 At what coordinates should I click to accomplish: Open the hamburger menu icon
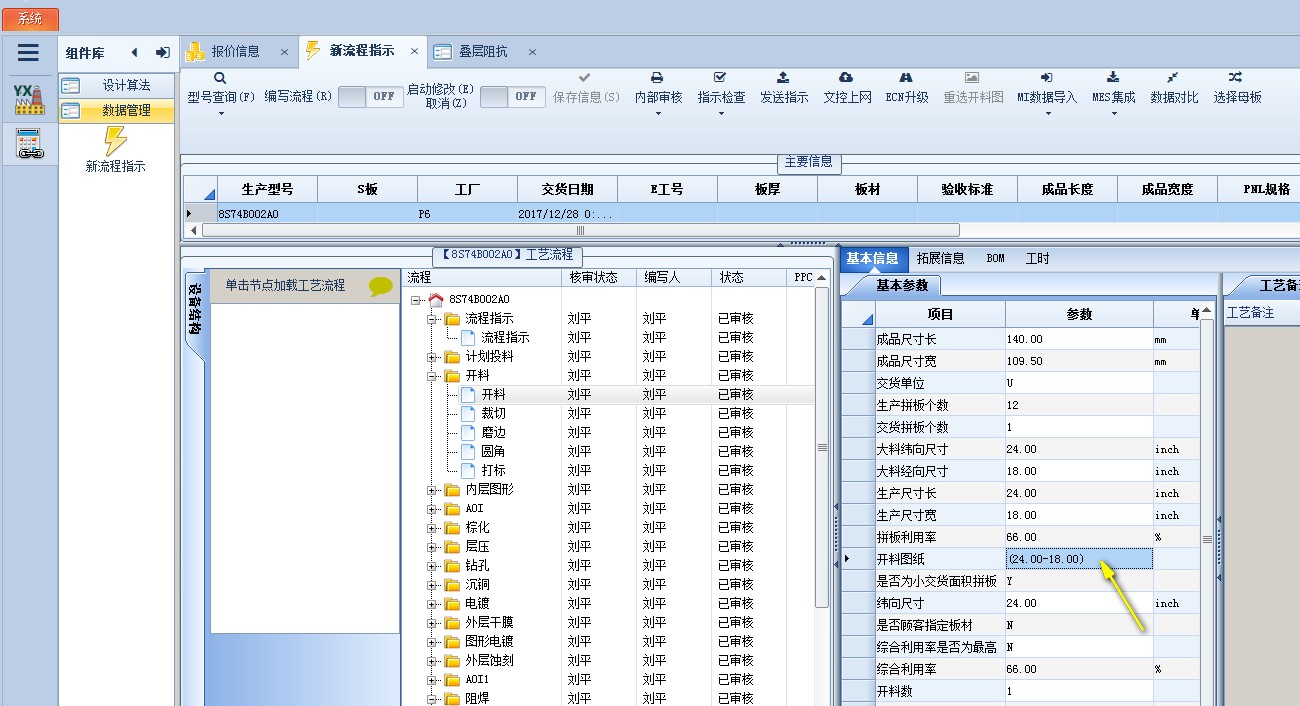28,53
